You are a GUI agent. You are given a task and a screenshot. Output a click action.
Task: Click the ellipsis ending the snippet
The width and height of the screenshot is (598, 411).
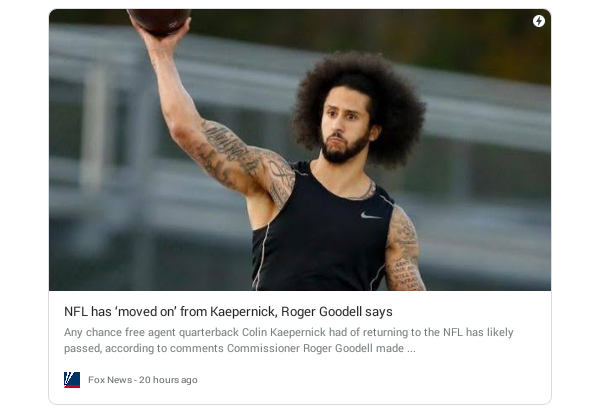(411, 348)
